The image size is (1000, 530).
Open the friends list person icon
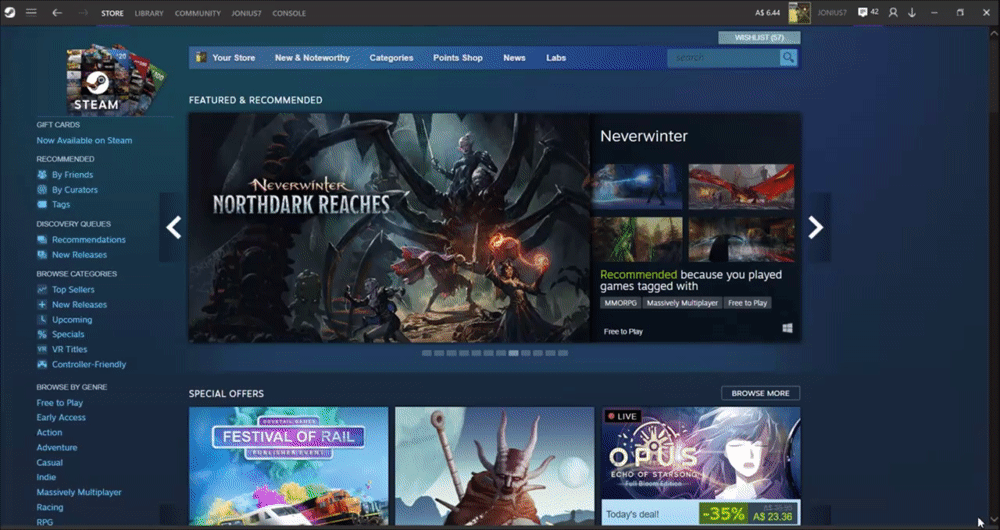tap(893, 13)
